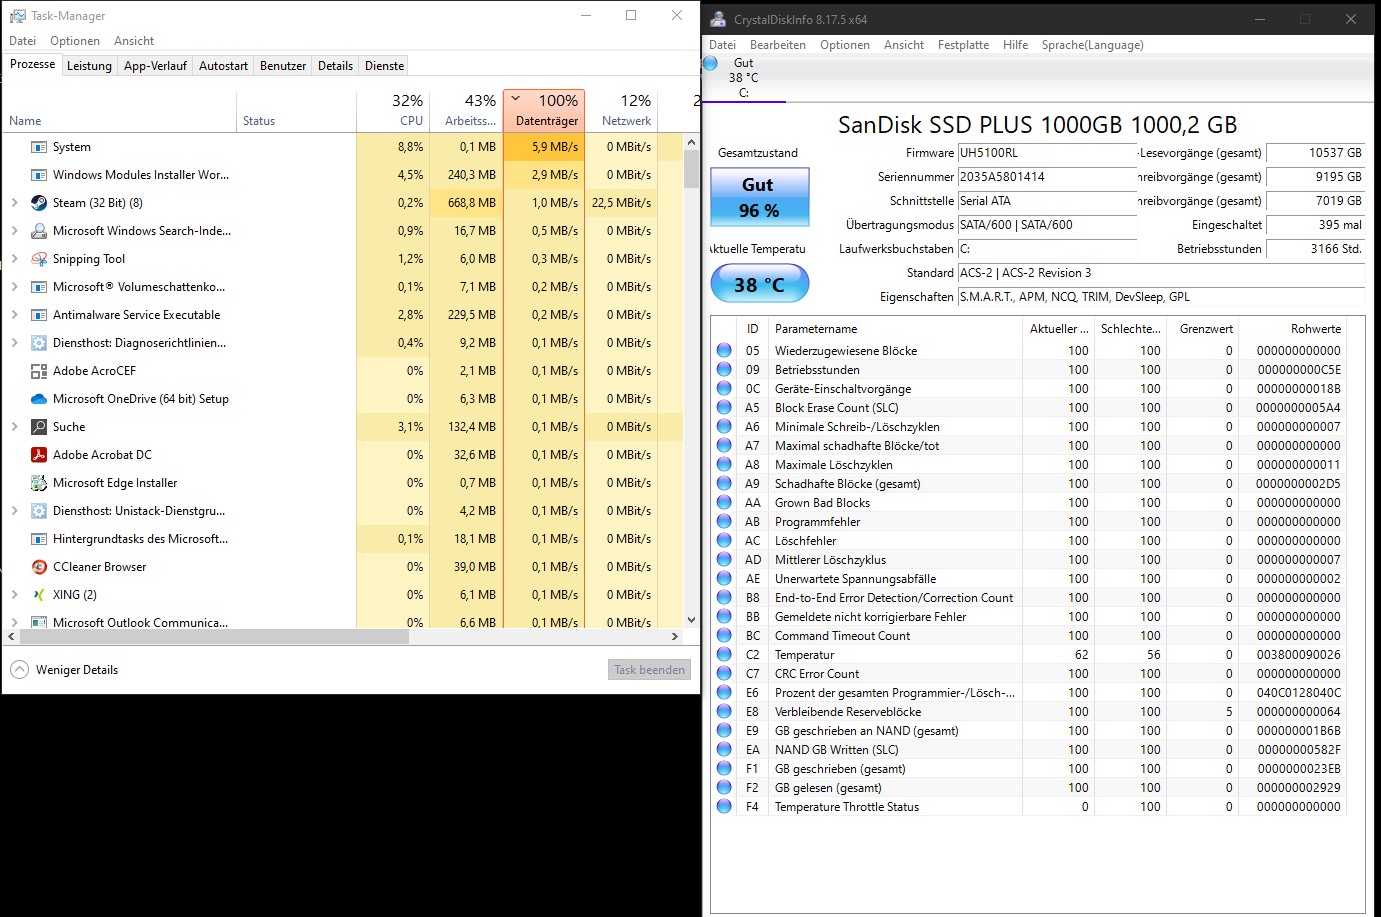Click the Seriennummer field
This screenshot has width=1381, height=917.
pos(1047,177)
